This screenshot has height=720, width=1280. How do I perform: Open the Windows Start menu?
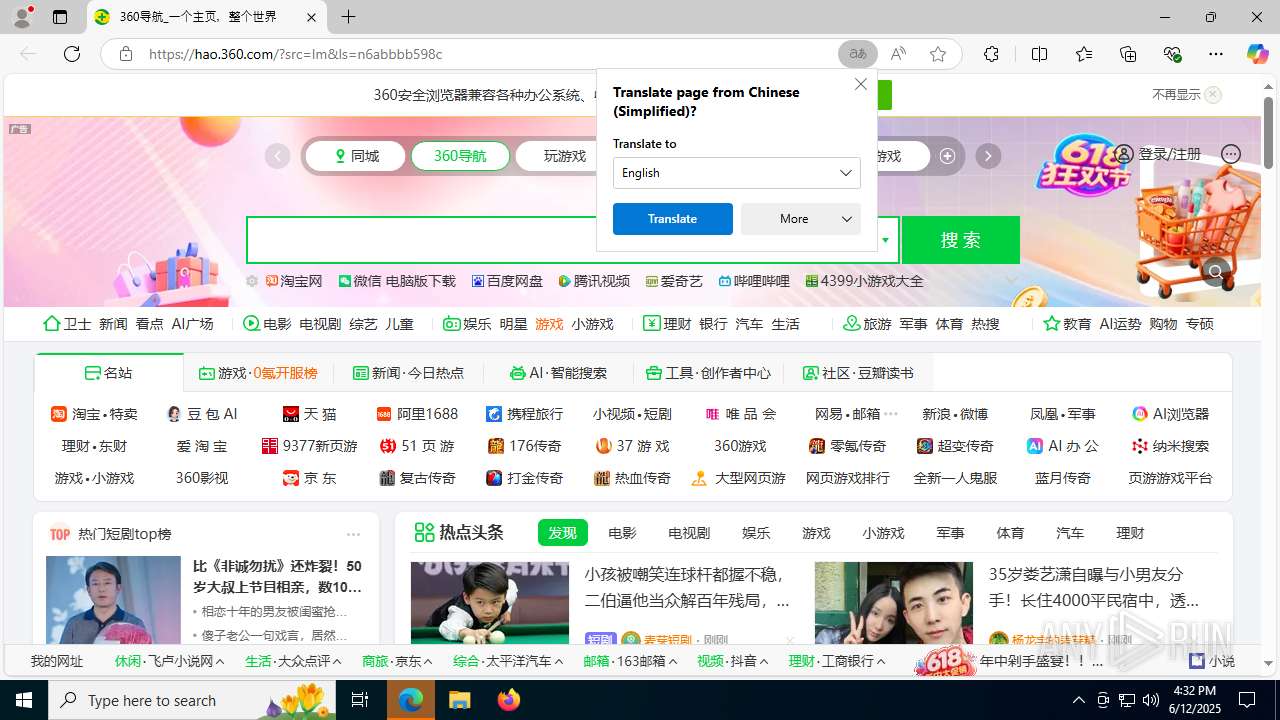coord(24,700)
